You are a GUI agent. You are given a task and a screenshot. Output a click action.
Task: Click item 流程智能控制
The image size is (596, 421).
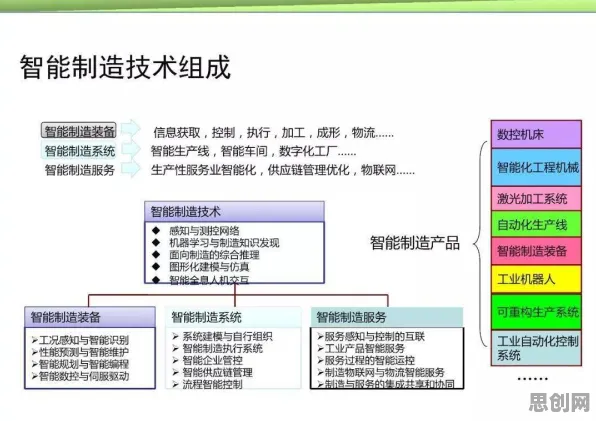point(212,384)
